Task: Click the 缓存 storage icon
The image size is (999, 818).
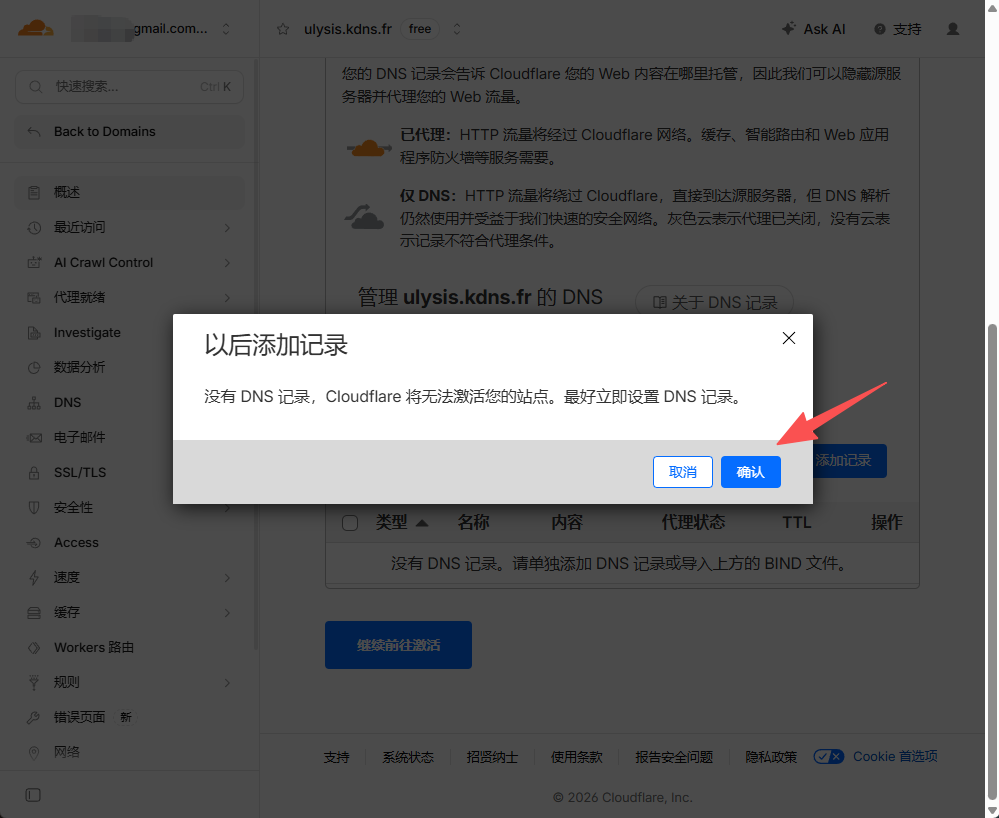Action: (34, 613)
